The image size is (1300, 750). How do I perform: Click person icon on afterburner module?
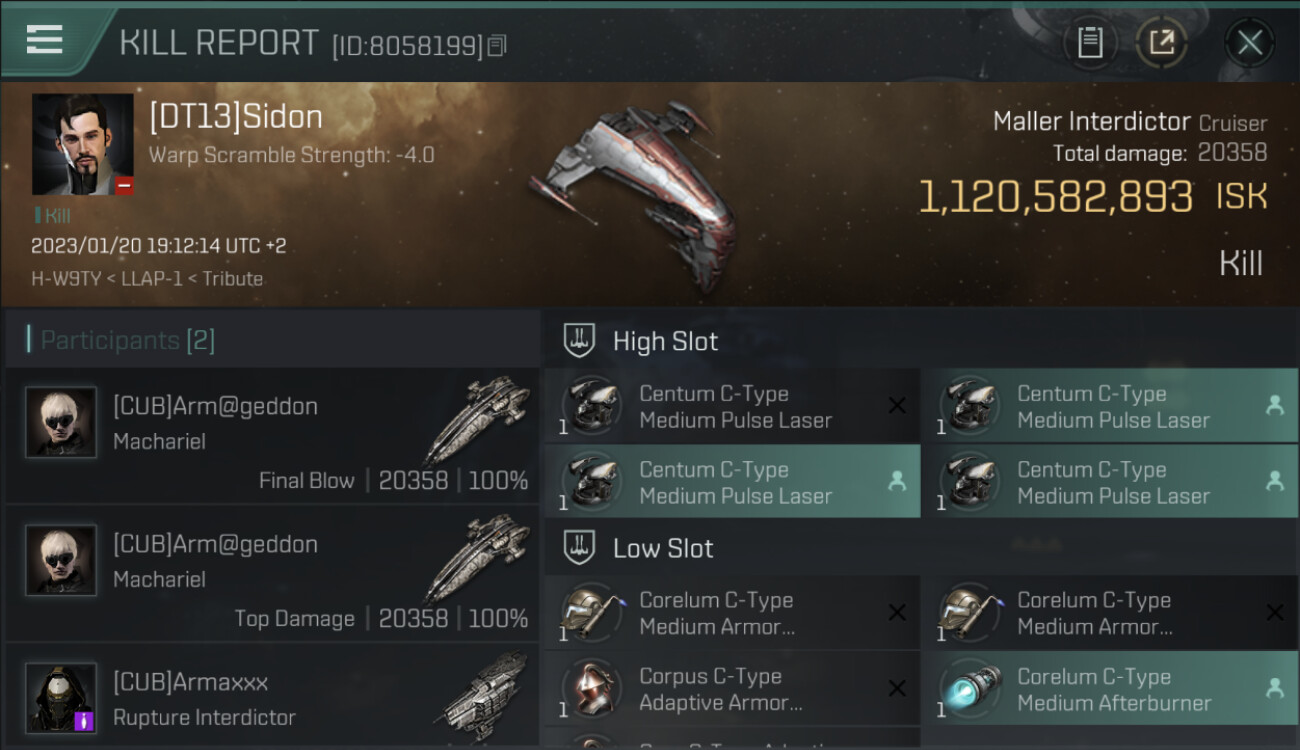pyautogui.click(x=1274, y=688)
